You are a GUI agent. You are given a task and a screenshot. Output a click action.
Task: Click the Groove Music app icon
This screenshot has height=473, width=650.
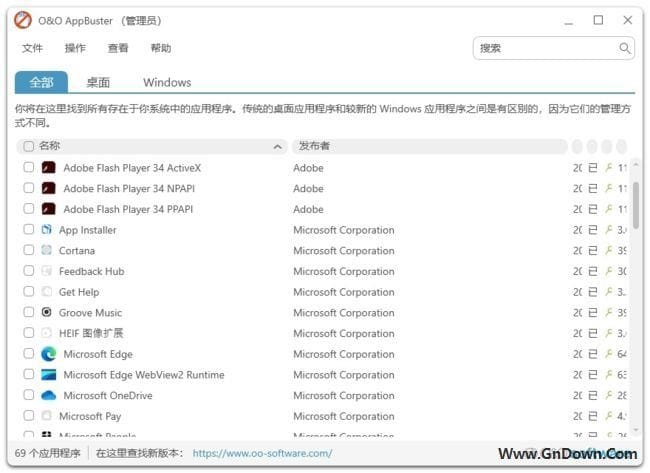click(x=46, y=312)
